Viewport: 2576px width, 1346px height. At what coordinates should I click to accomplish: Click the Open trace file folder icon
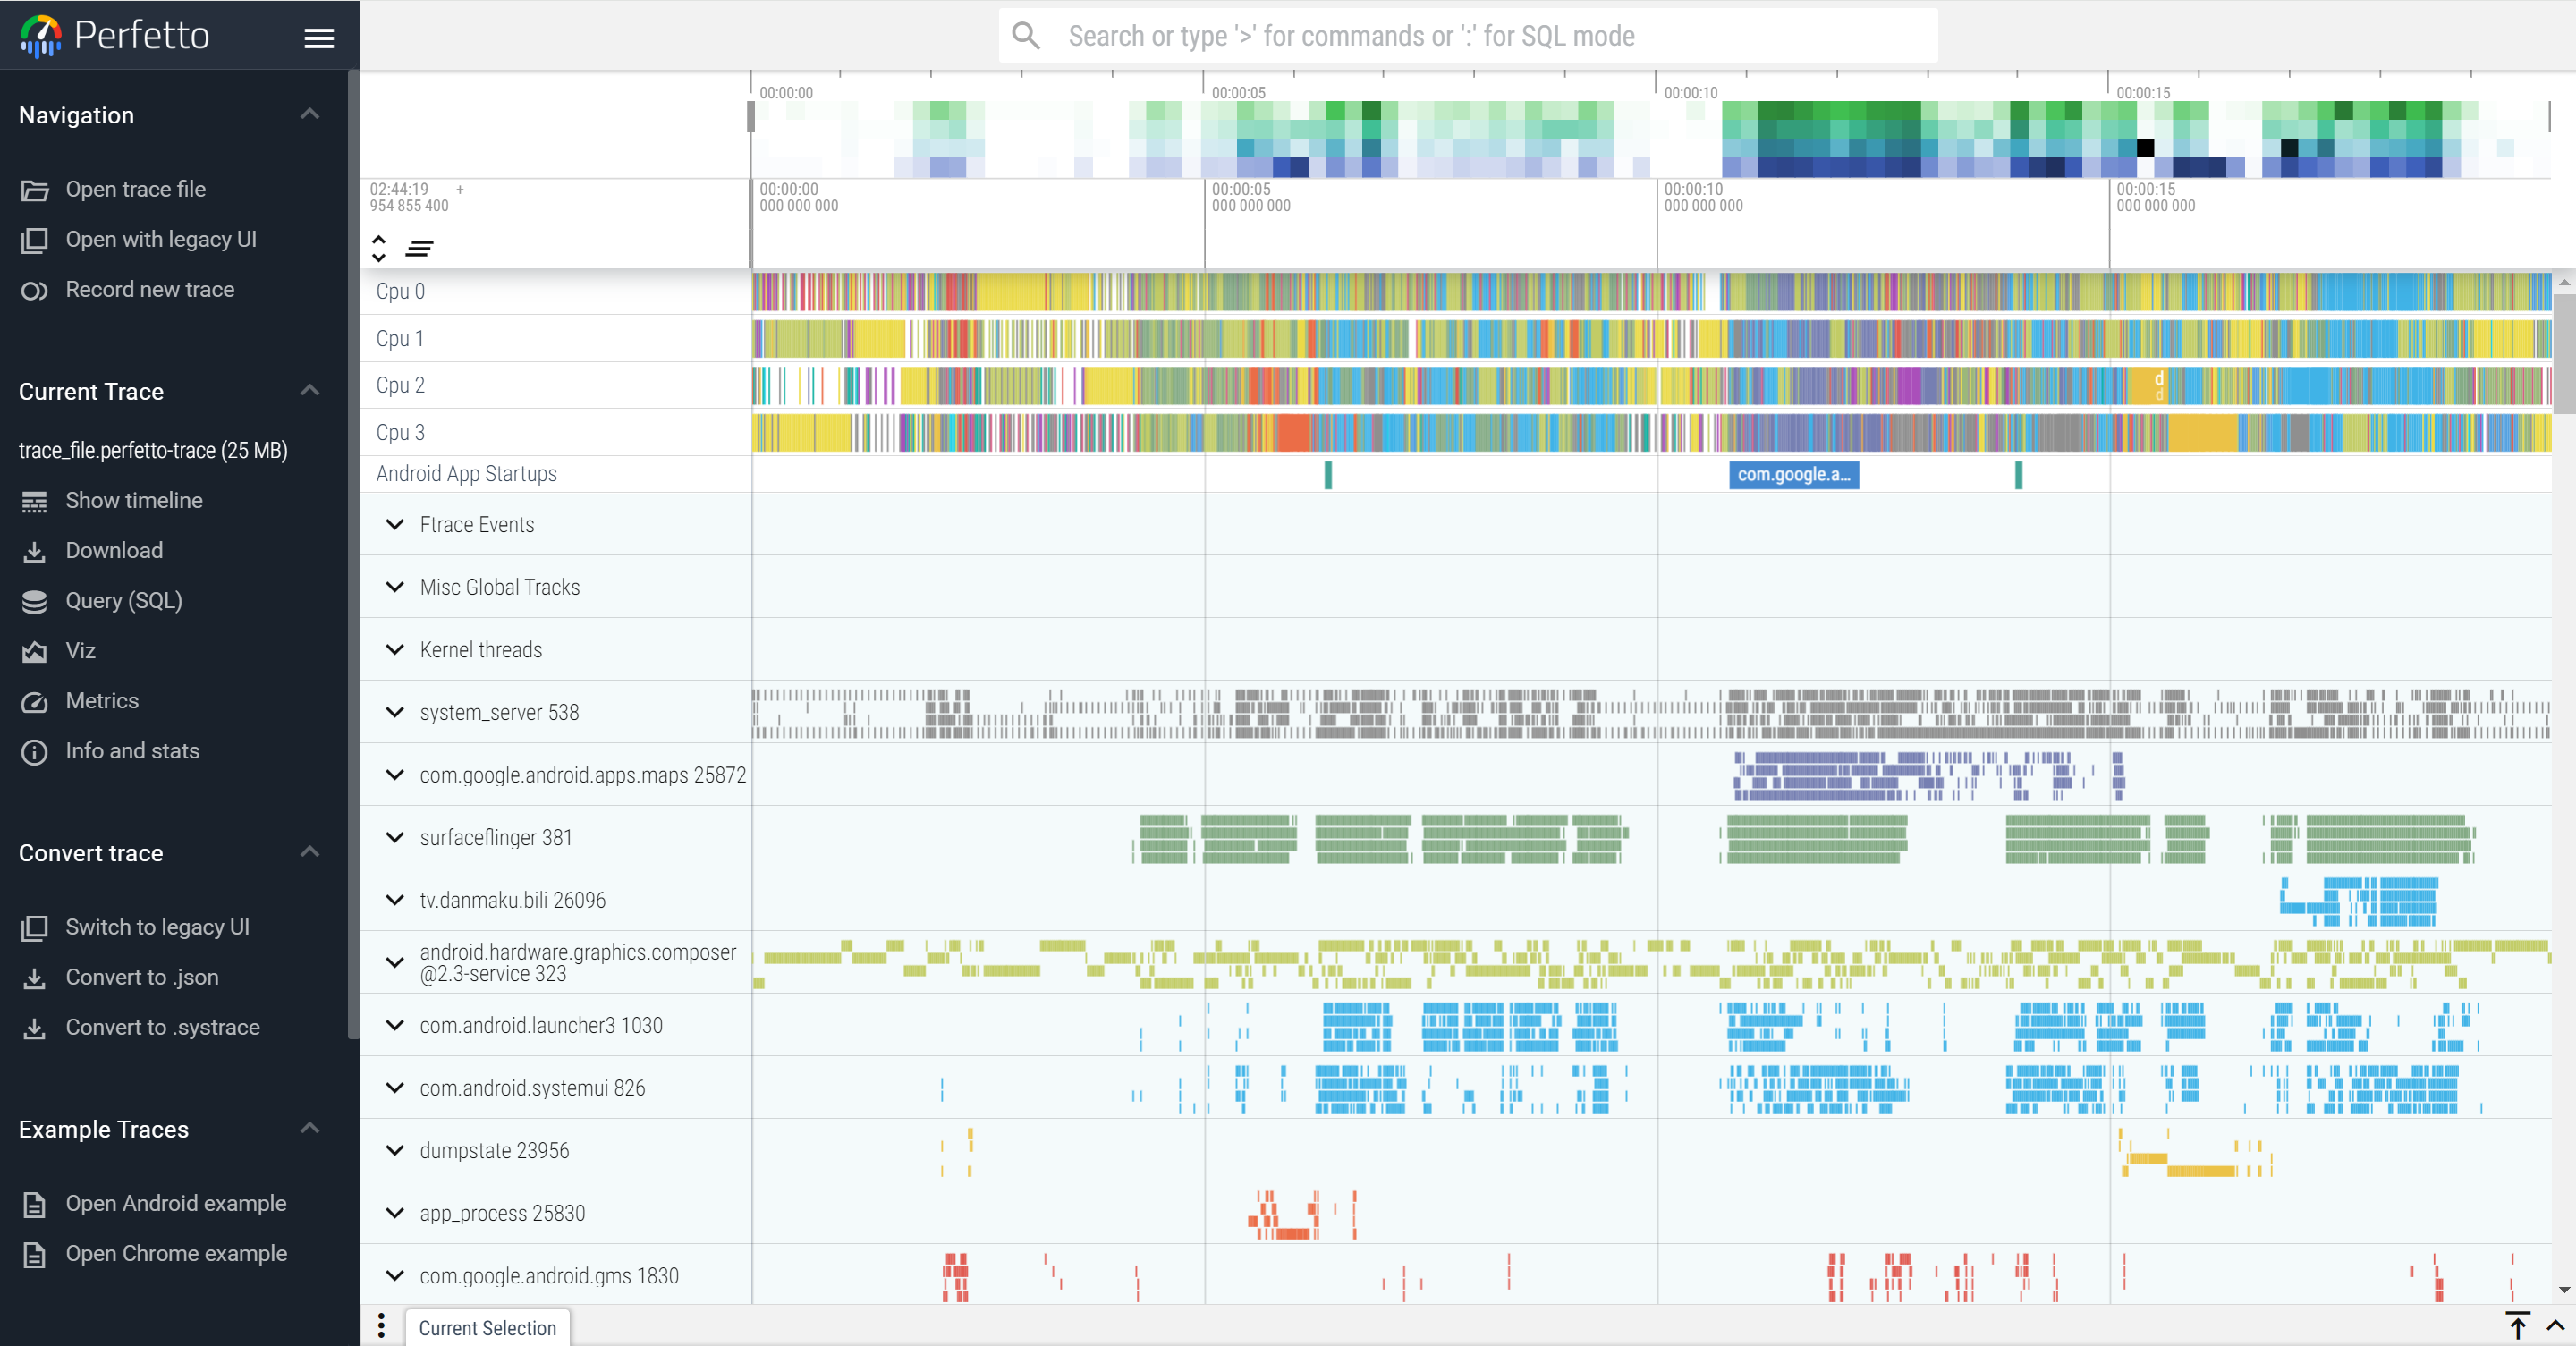(35, 190)
